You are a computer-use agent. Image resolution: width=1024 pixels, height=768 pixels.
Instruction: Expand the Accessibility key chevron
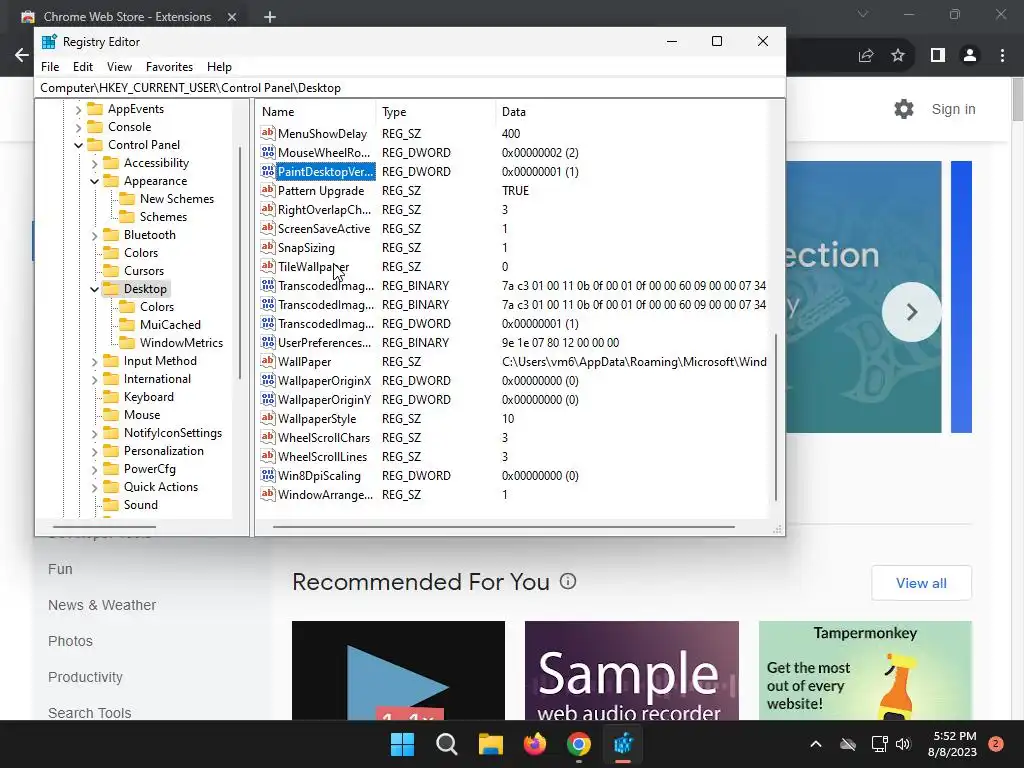(x=95, y=163)
